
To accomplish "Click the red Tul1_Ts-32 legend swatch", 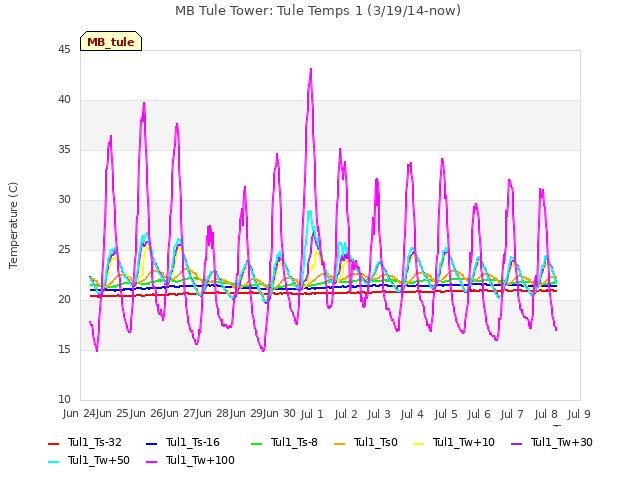I will 53,443.
